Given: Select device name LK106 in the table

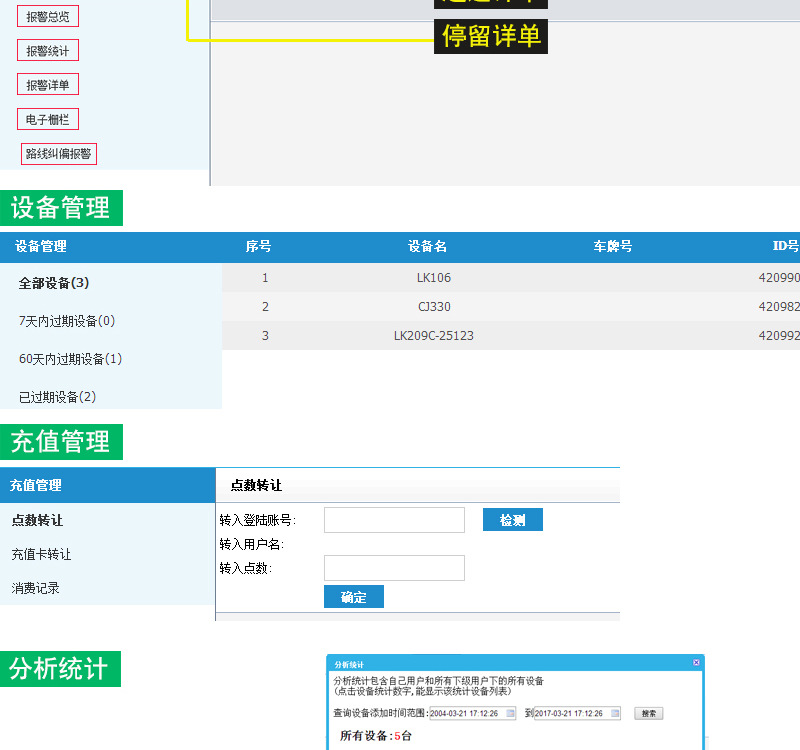Looking at the screenshot, I should [434, 278].
